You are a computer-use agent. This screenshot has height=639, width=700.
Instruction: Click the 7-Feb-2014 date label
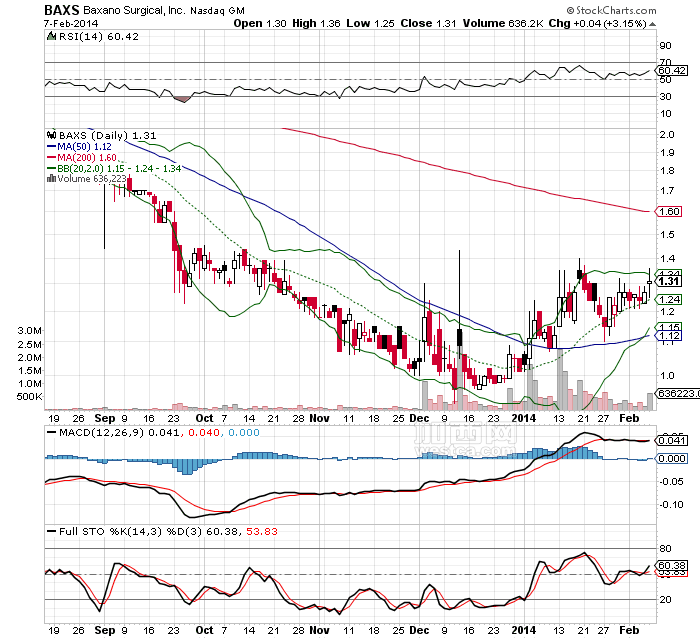tap(71, 23)
